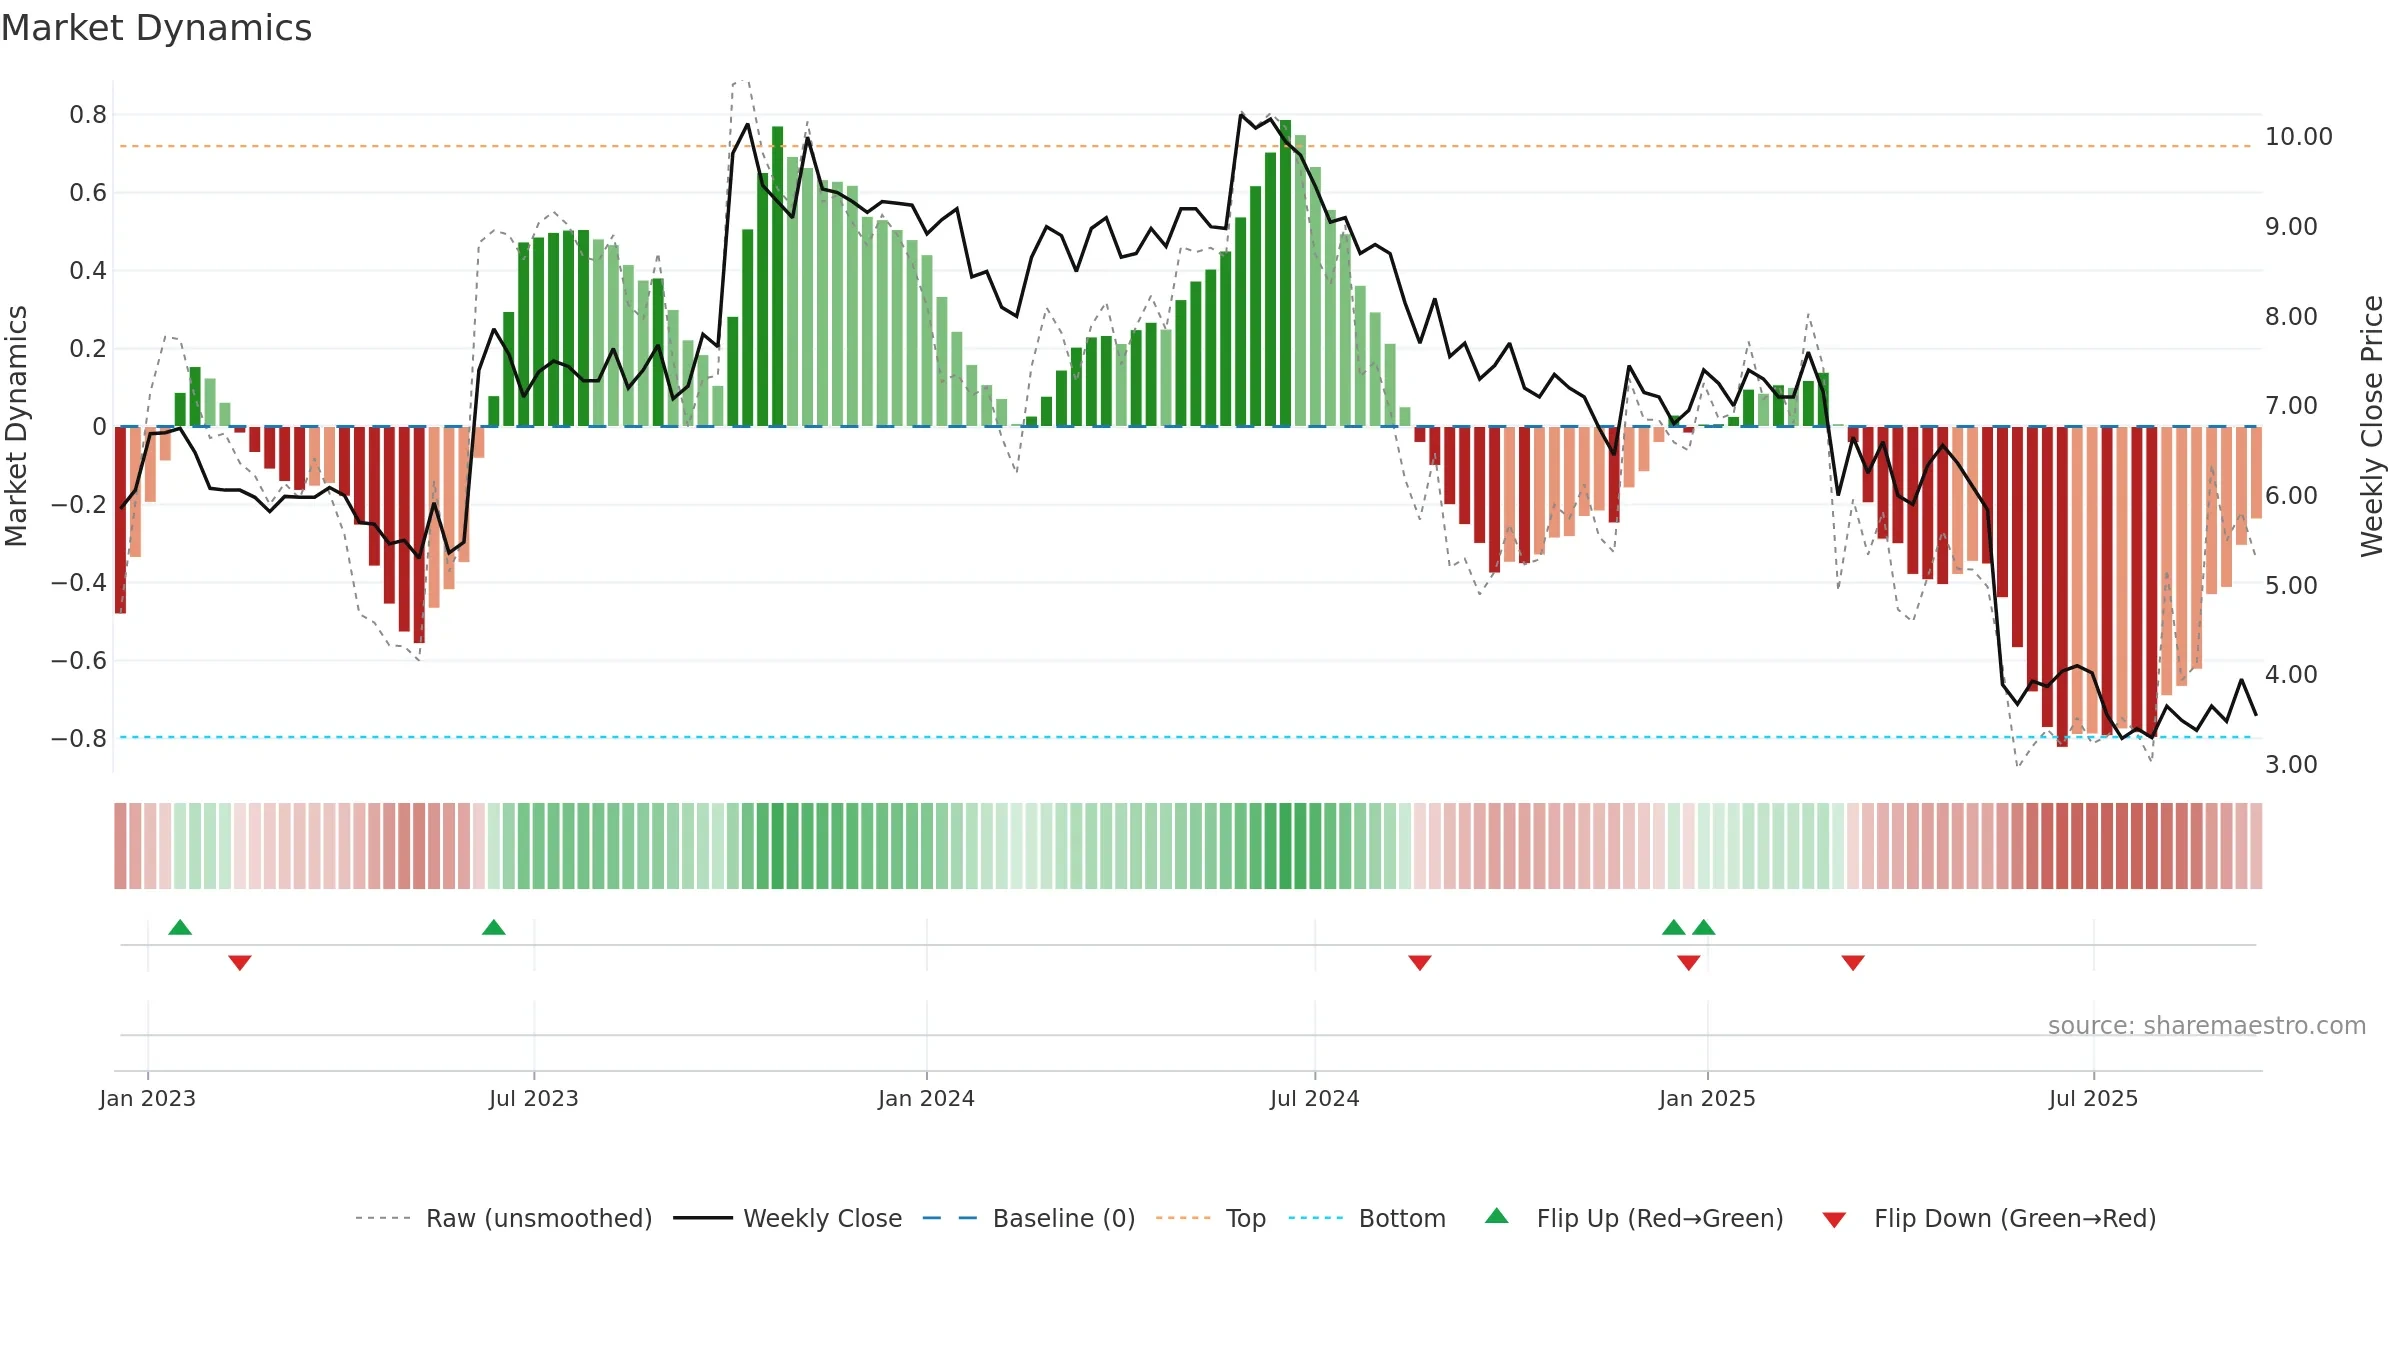This screenshot has height=1350, width=2400.
Task: Click the Jan 2025 x-axis label
Action: (1707, 1098)
